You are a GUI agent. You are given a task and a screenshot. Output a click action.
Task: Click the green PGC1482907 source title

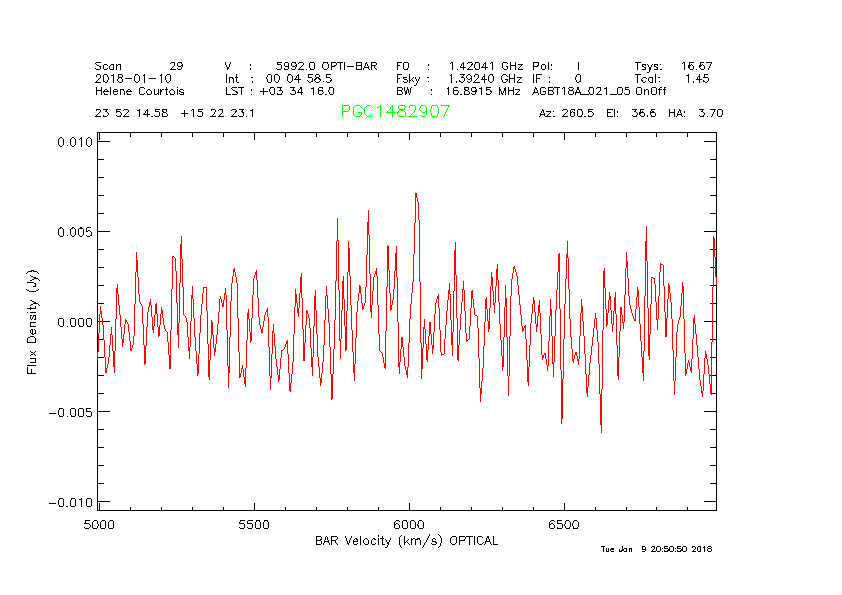point(395,112)
